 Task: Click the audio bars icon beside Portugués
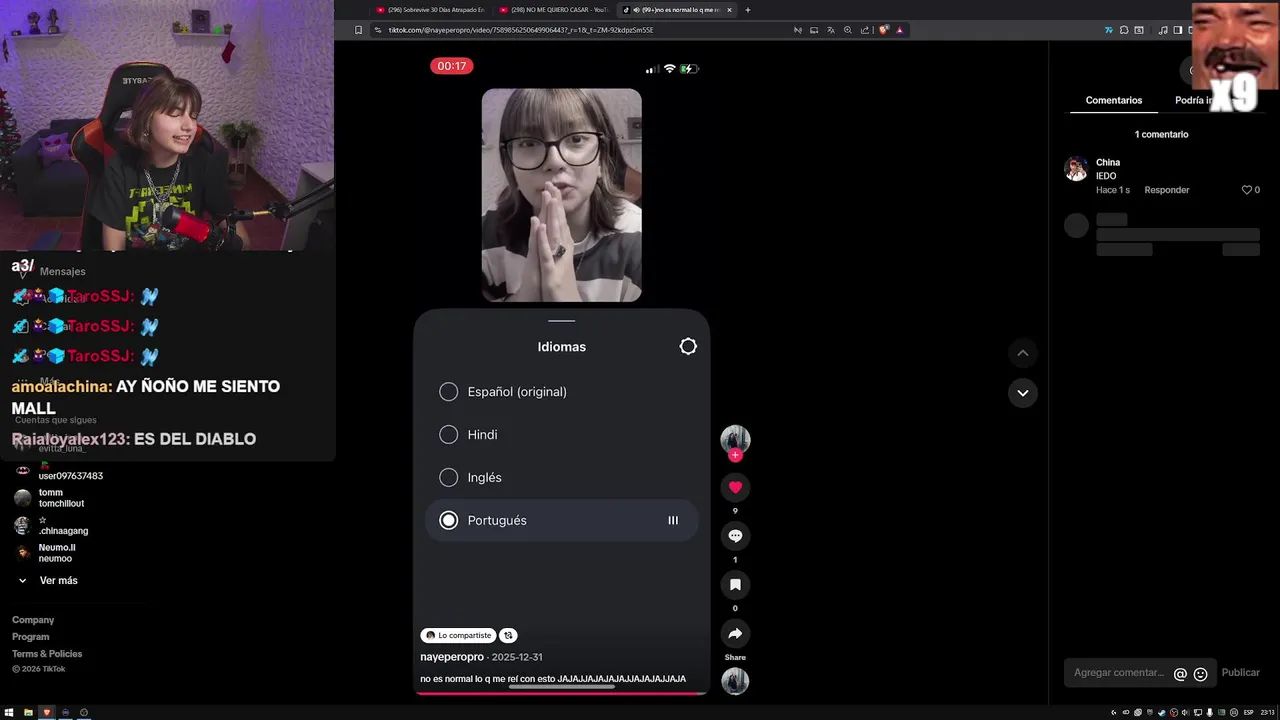click(x=673, y=520)
